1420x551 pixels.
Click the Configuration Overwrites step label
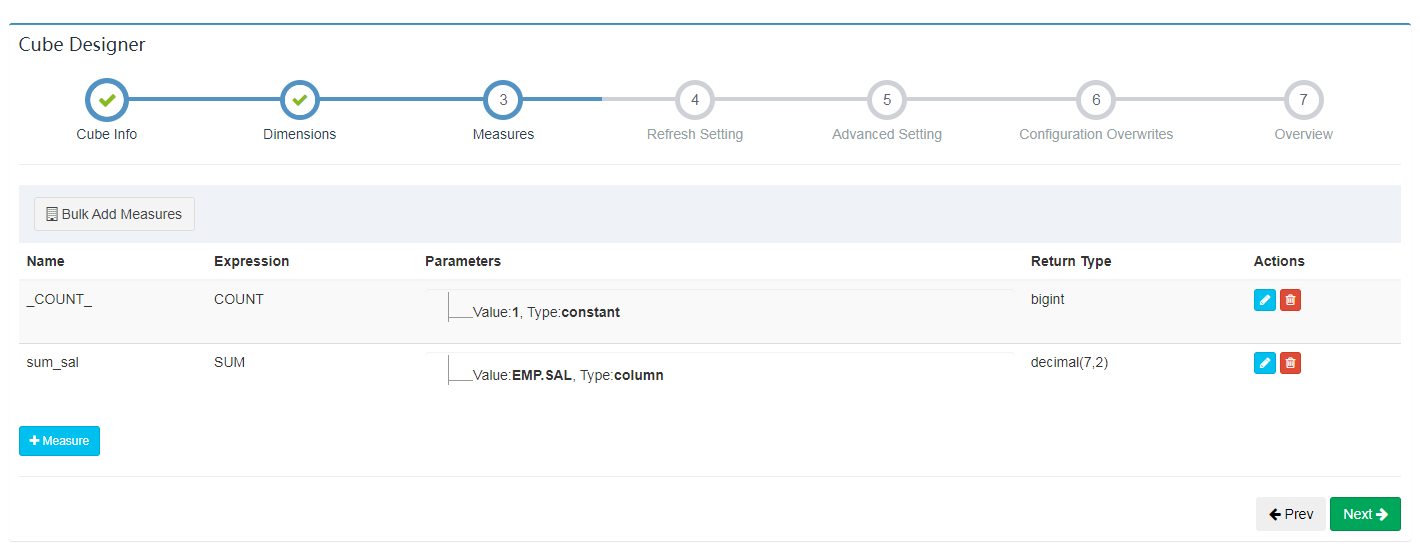tap(1096, 134)
